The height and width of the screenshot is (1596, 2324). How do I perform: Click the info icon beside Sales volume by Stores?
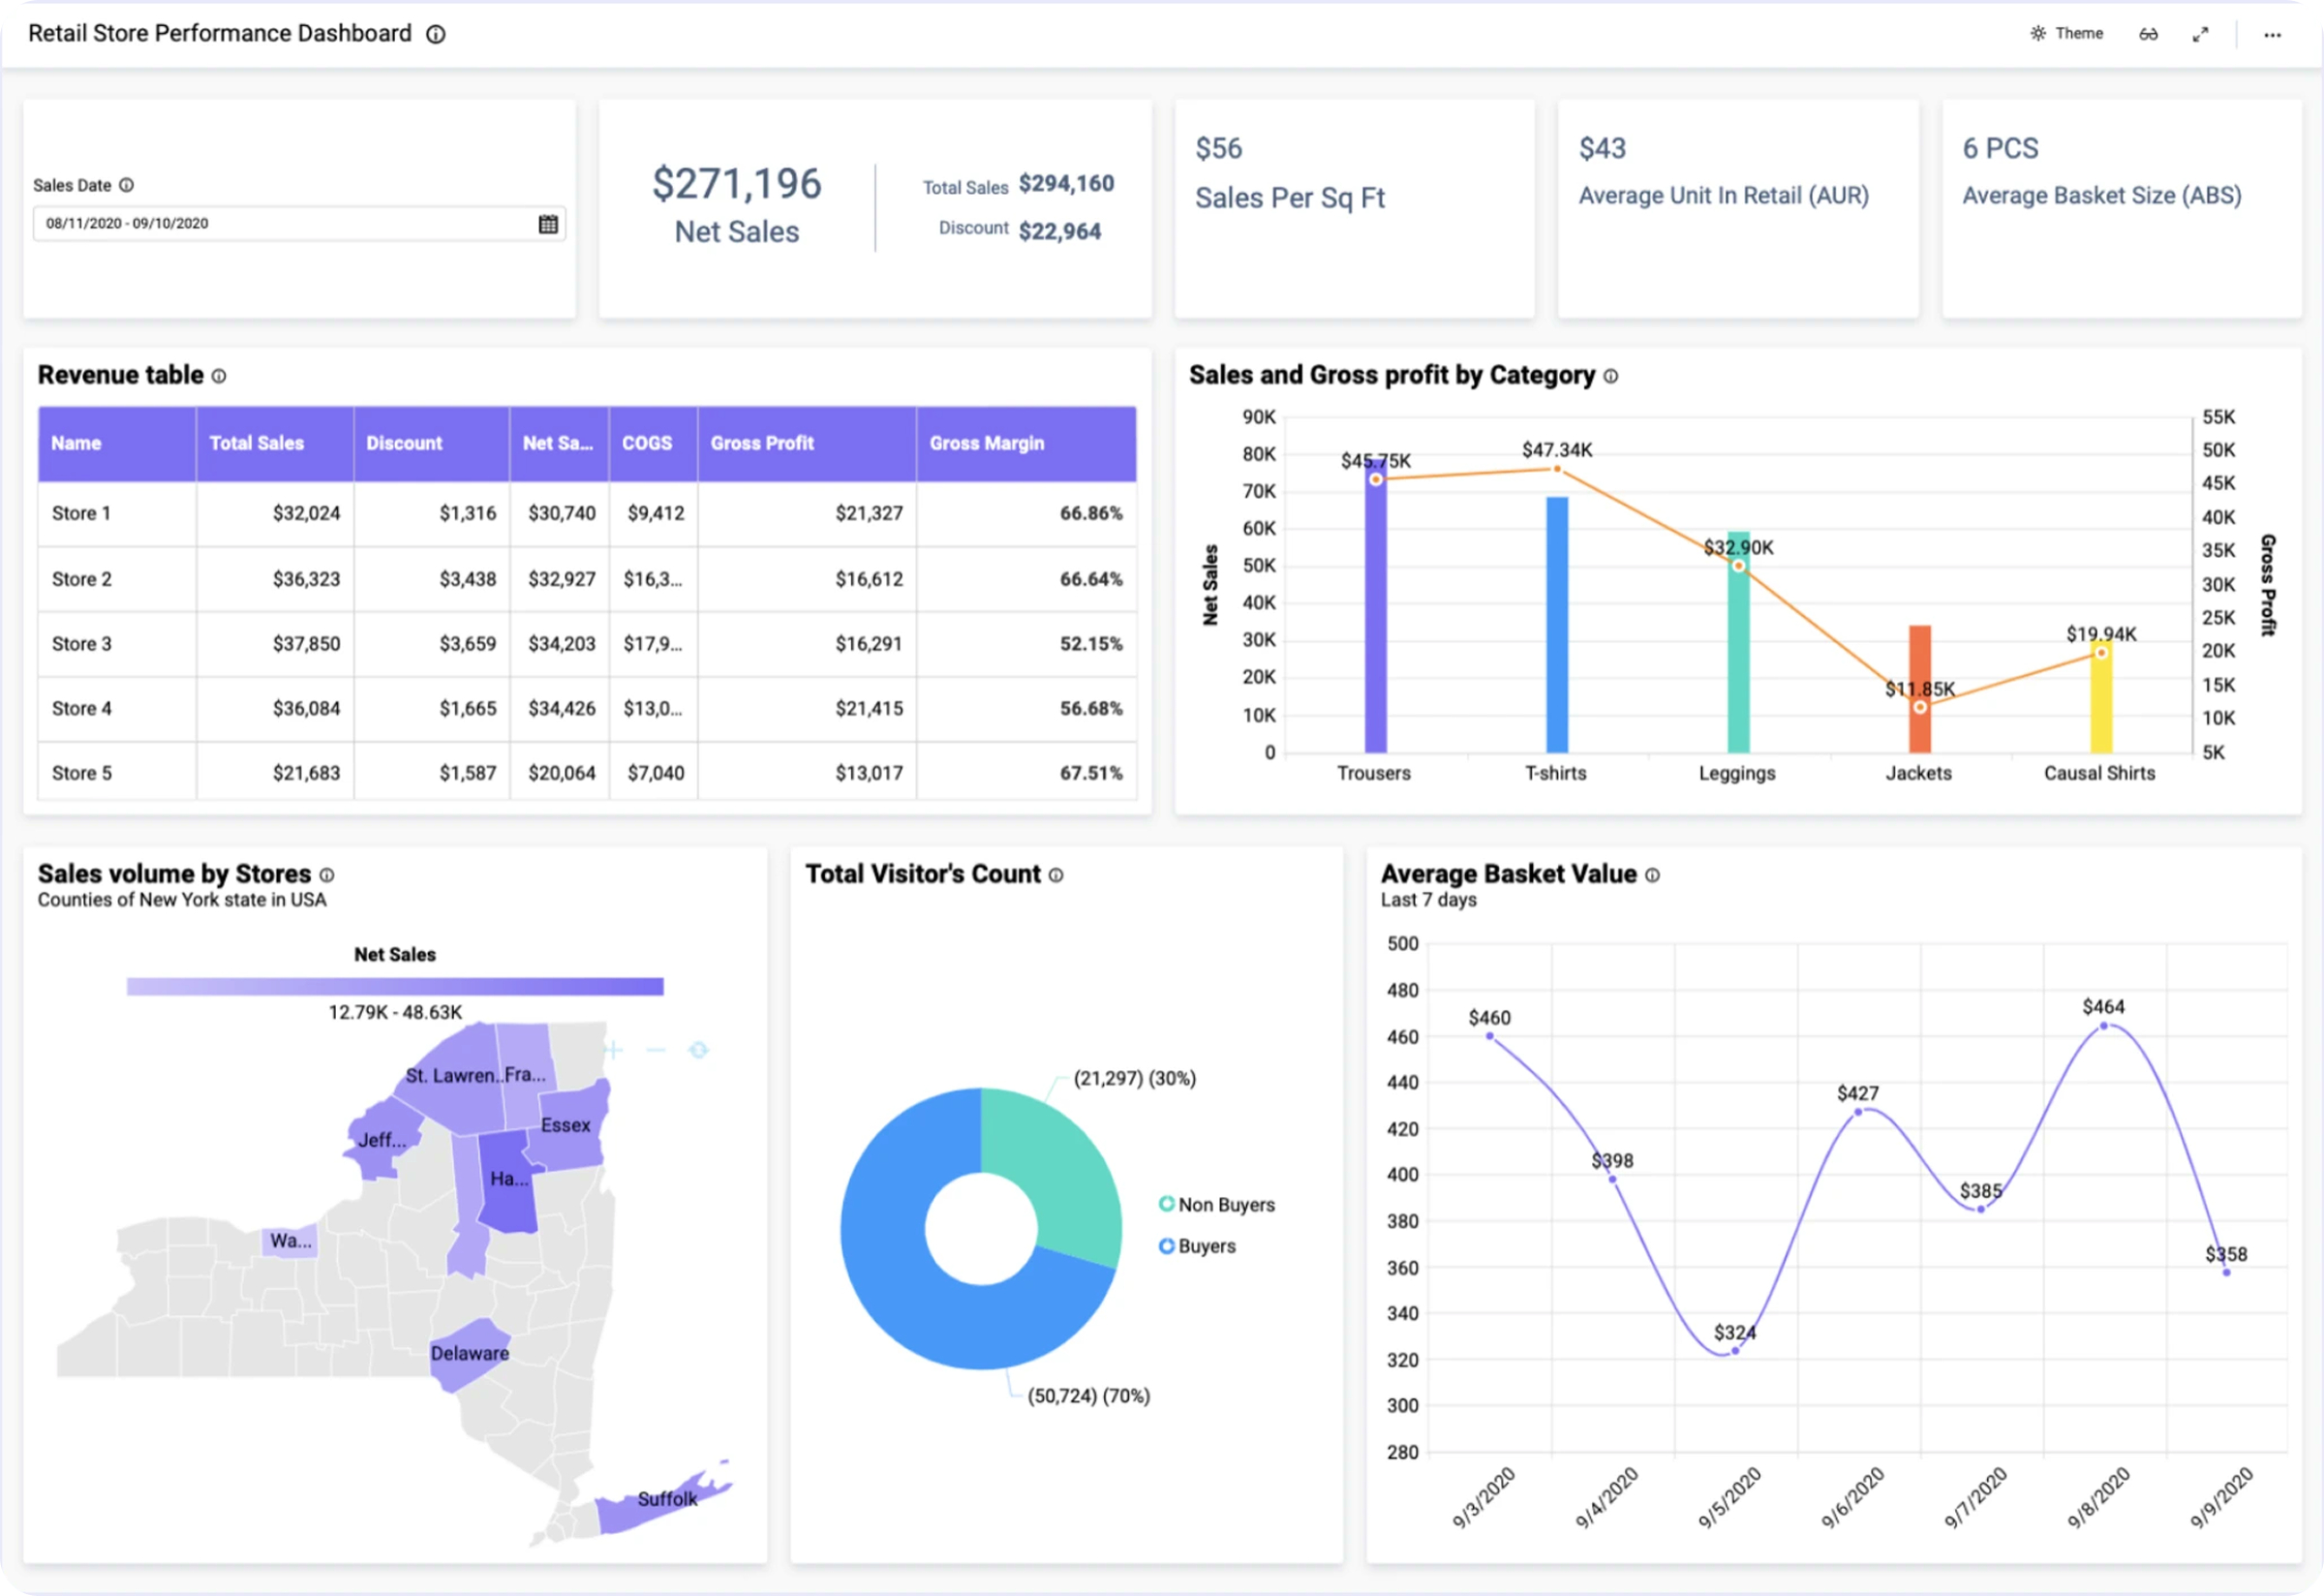tap(328, 874)
